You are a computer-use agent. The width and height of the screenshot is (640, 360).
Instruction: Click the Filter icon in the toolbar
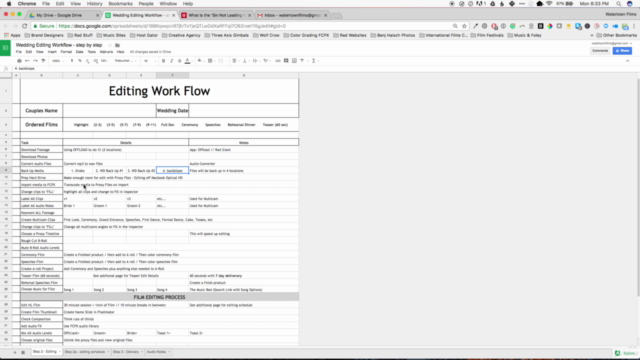click(302, 61)
